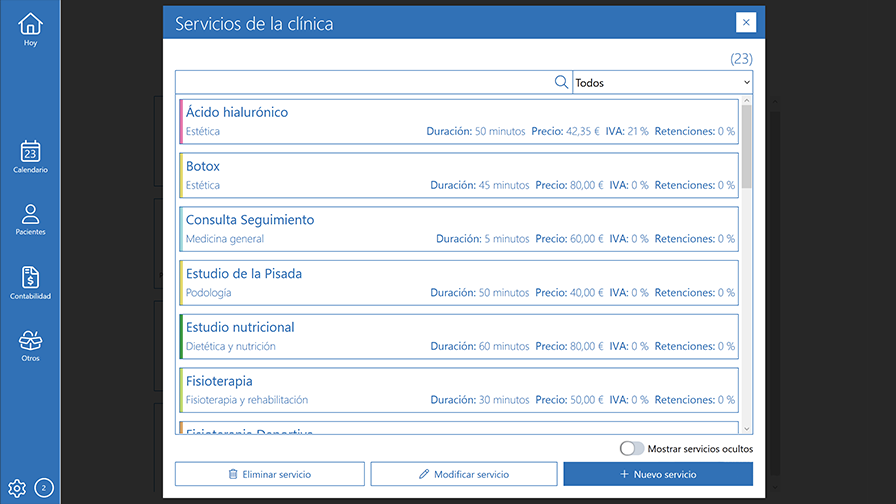Image resolution: width=896 pixels, height=504 pixels.
Task: Toggle Mostrar servicios ocultos switch
Action: point(631,449)
